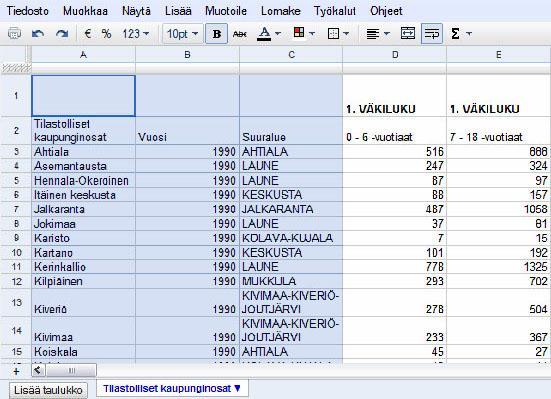This screenshot has width=551, height=399.
Task: Click the cell borders icon
Action: 333,34
